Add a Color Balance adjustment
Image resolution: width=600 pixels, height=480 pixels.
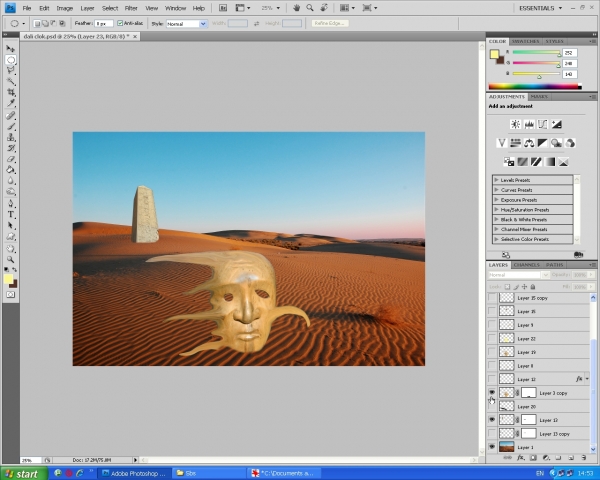529,143
